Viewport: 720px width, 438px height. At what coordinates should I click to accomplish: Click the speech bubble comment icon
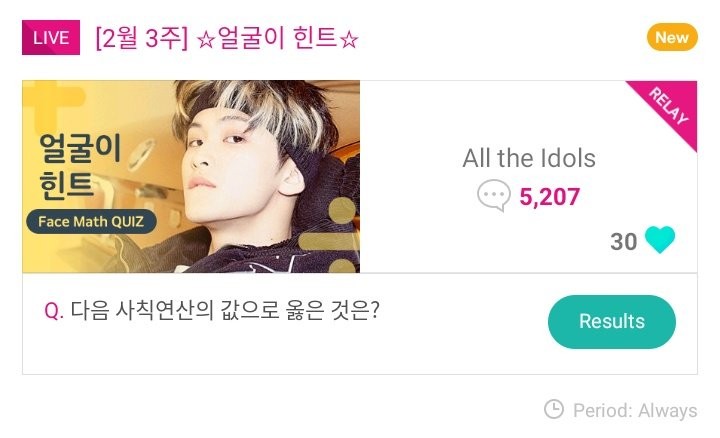click(494, 195)
